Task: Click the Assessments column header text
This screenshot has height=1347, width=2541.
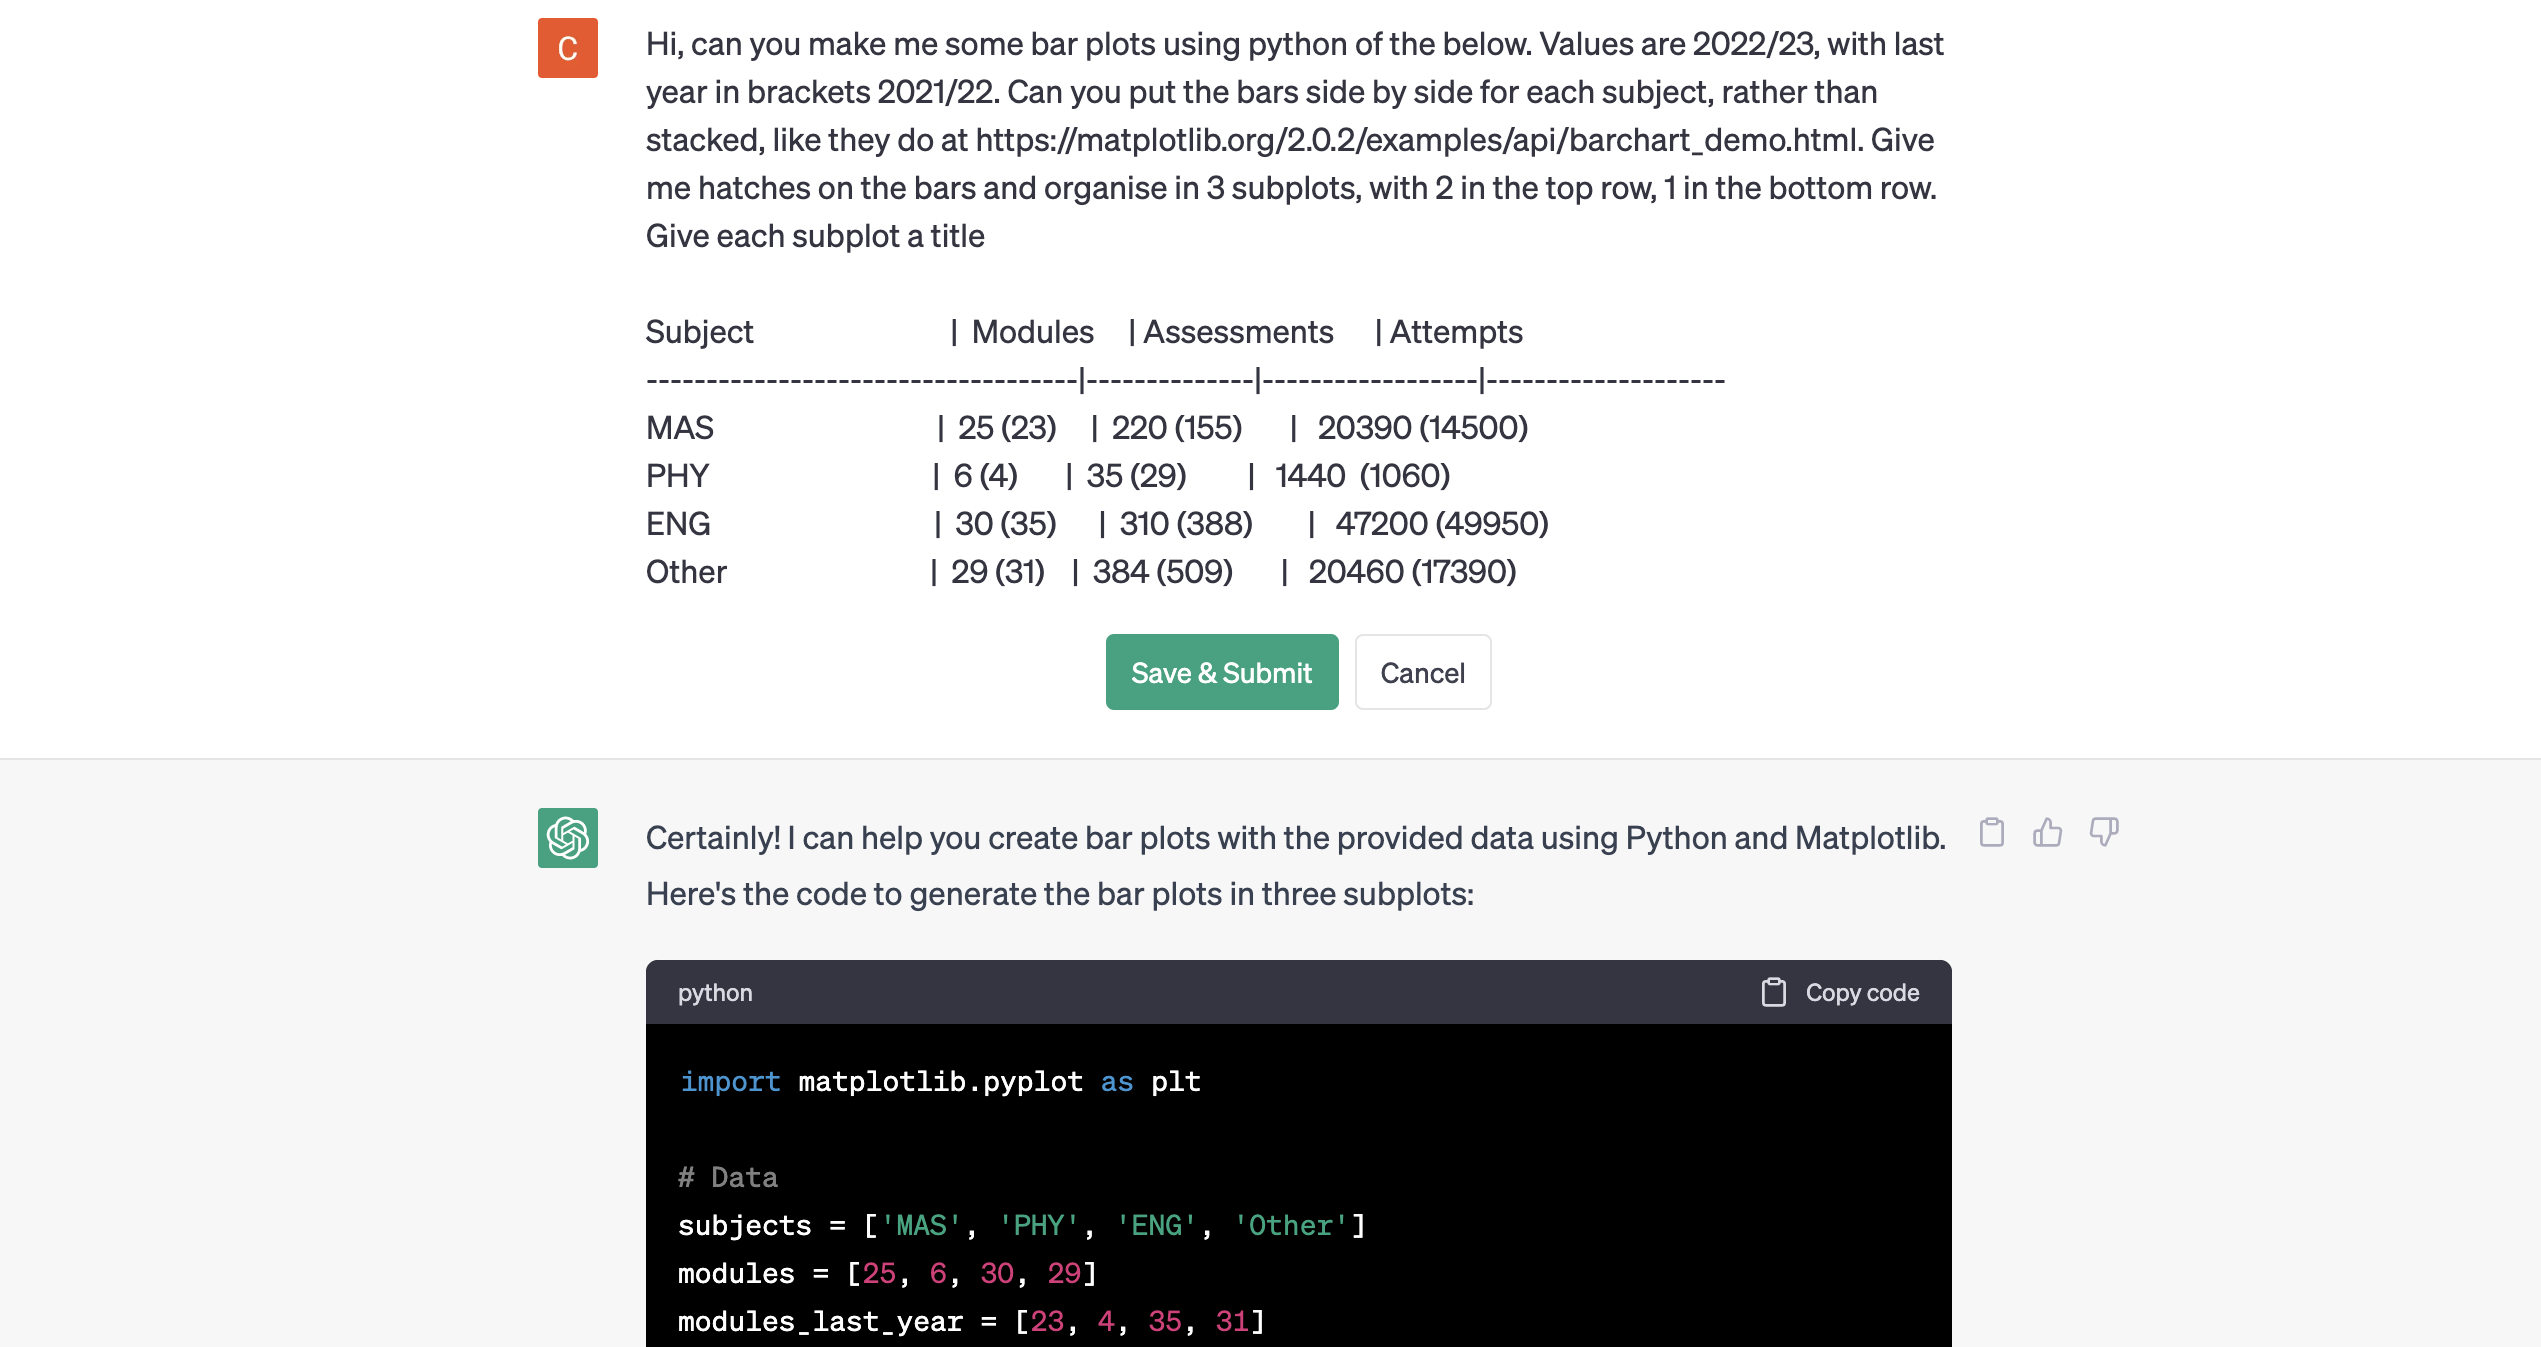Action: (1238, 332)
